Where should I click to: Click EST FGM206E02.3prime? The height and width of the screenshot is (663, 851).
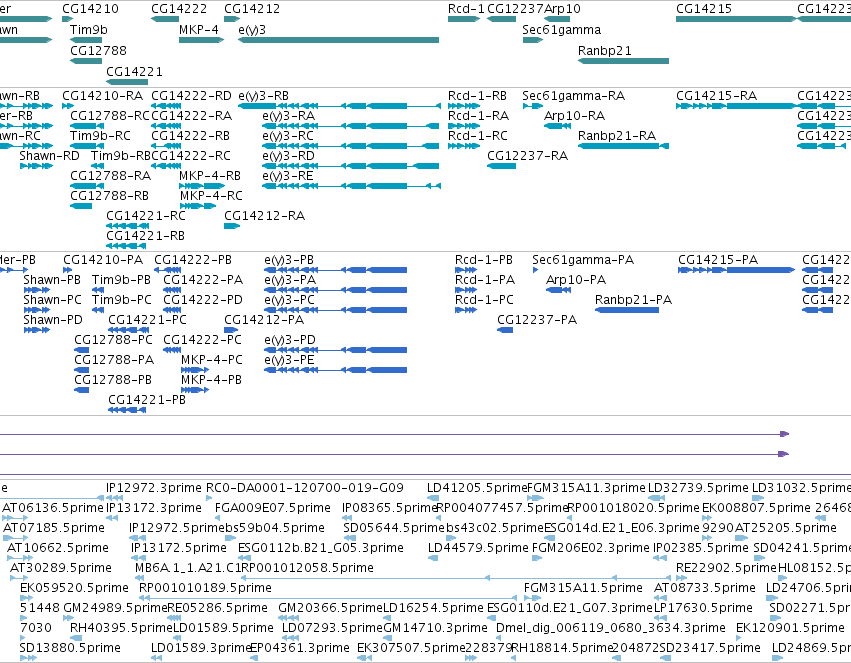(x=590, y=549)
